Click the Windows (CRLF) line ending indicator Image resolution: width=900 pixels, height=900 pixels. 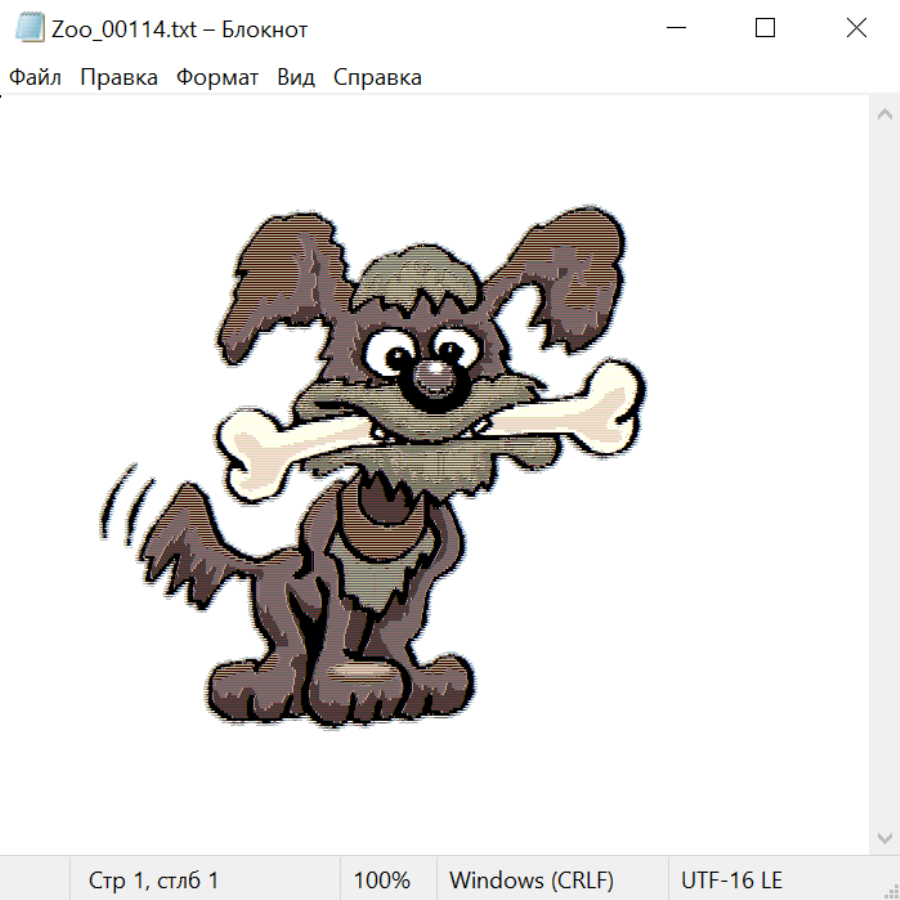(531, 880)
